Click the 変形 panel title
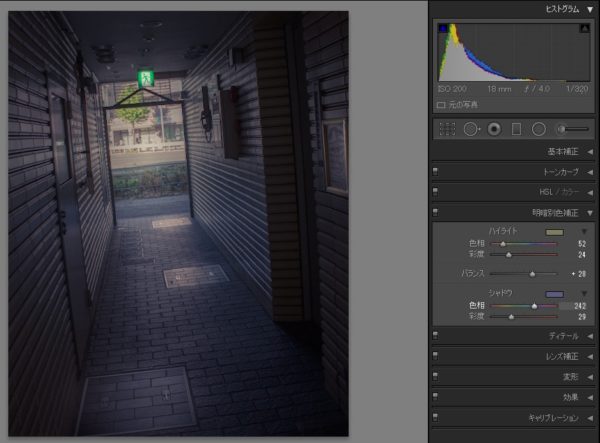The width and height of the screenshot is (600, 443). pos(571,377)
